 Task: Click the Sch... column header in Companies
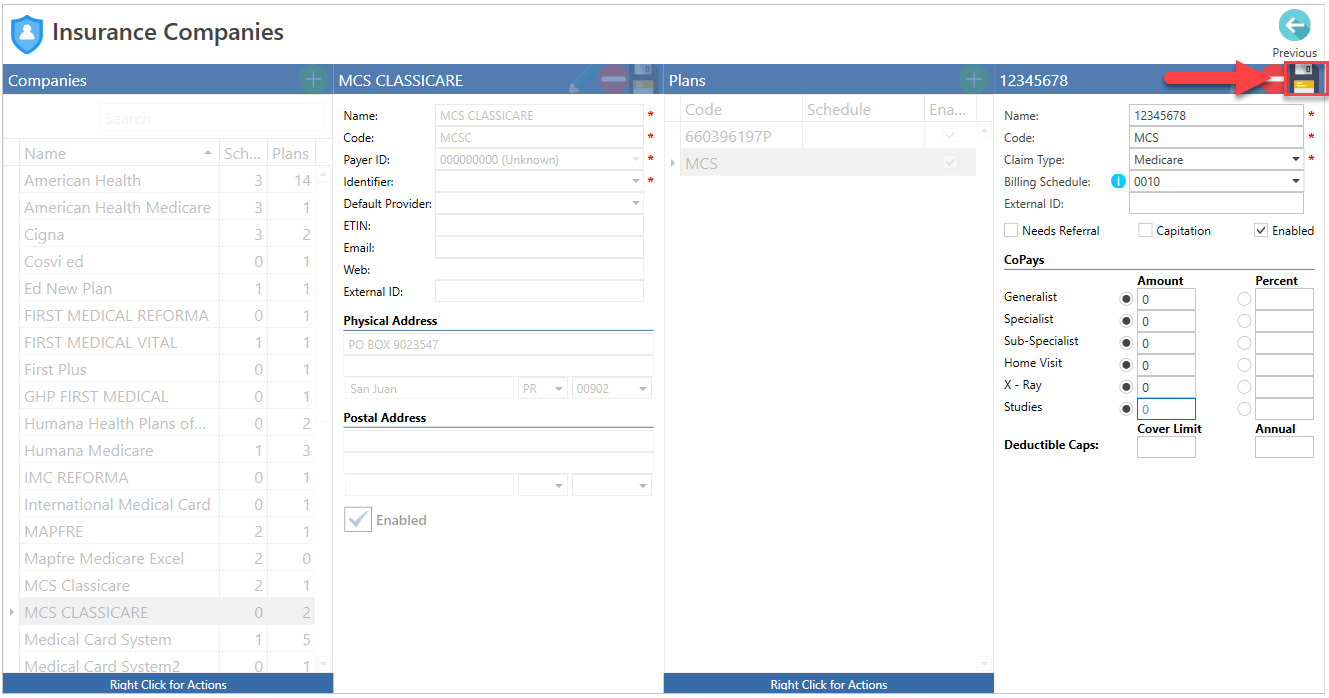[x=243, y=153]
